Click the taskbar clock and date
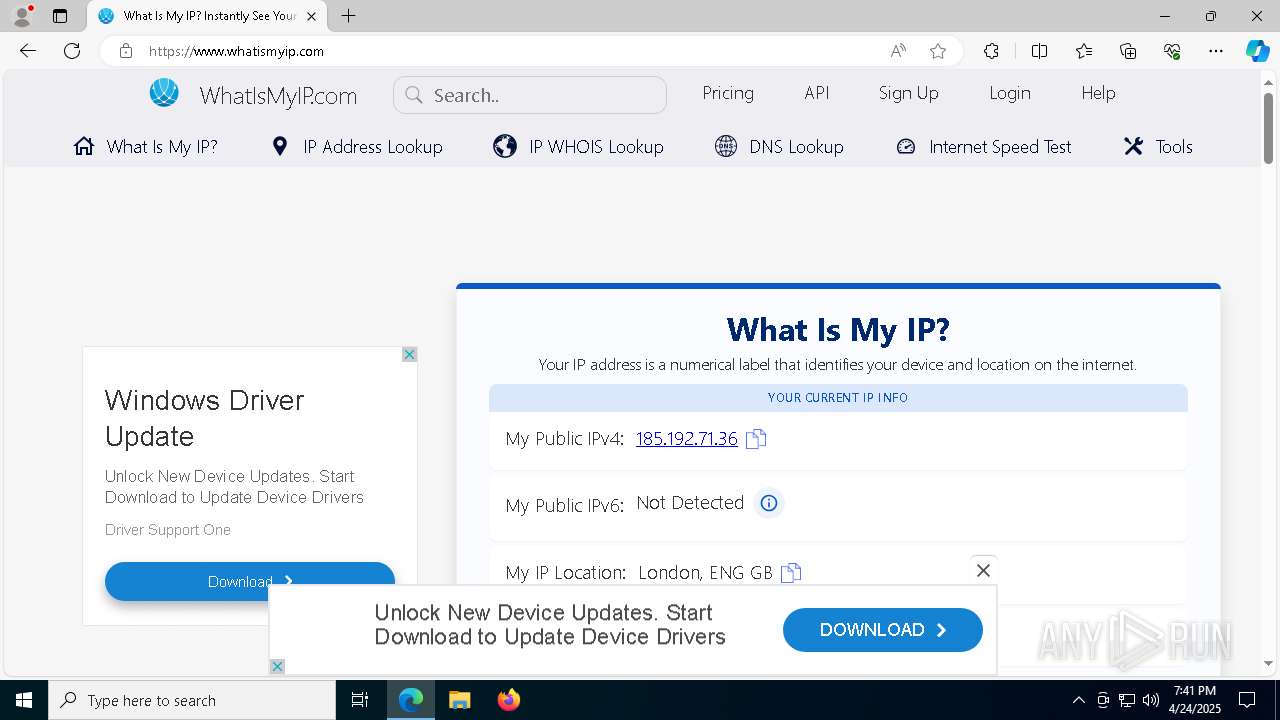The image size is (1280, 720). pos(1194,700)
